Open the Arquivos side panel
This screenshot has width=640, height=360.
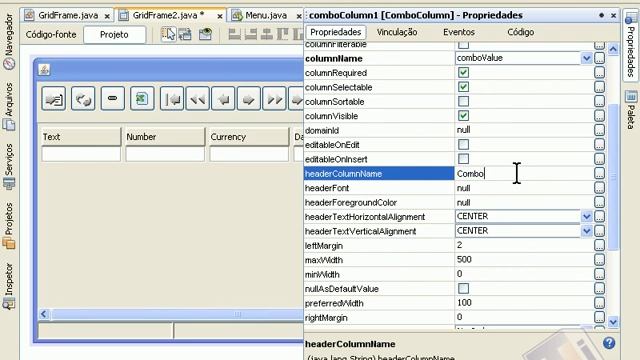[9, 106]
